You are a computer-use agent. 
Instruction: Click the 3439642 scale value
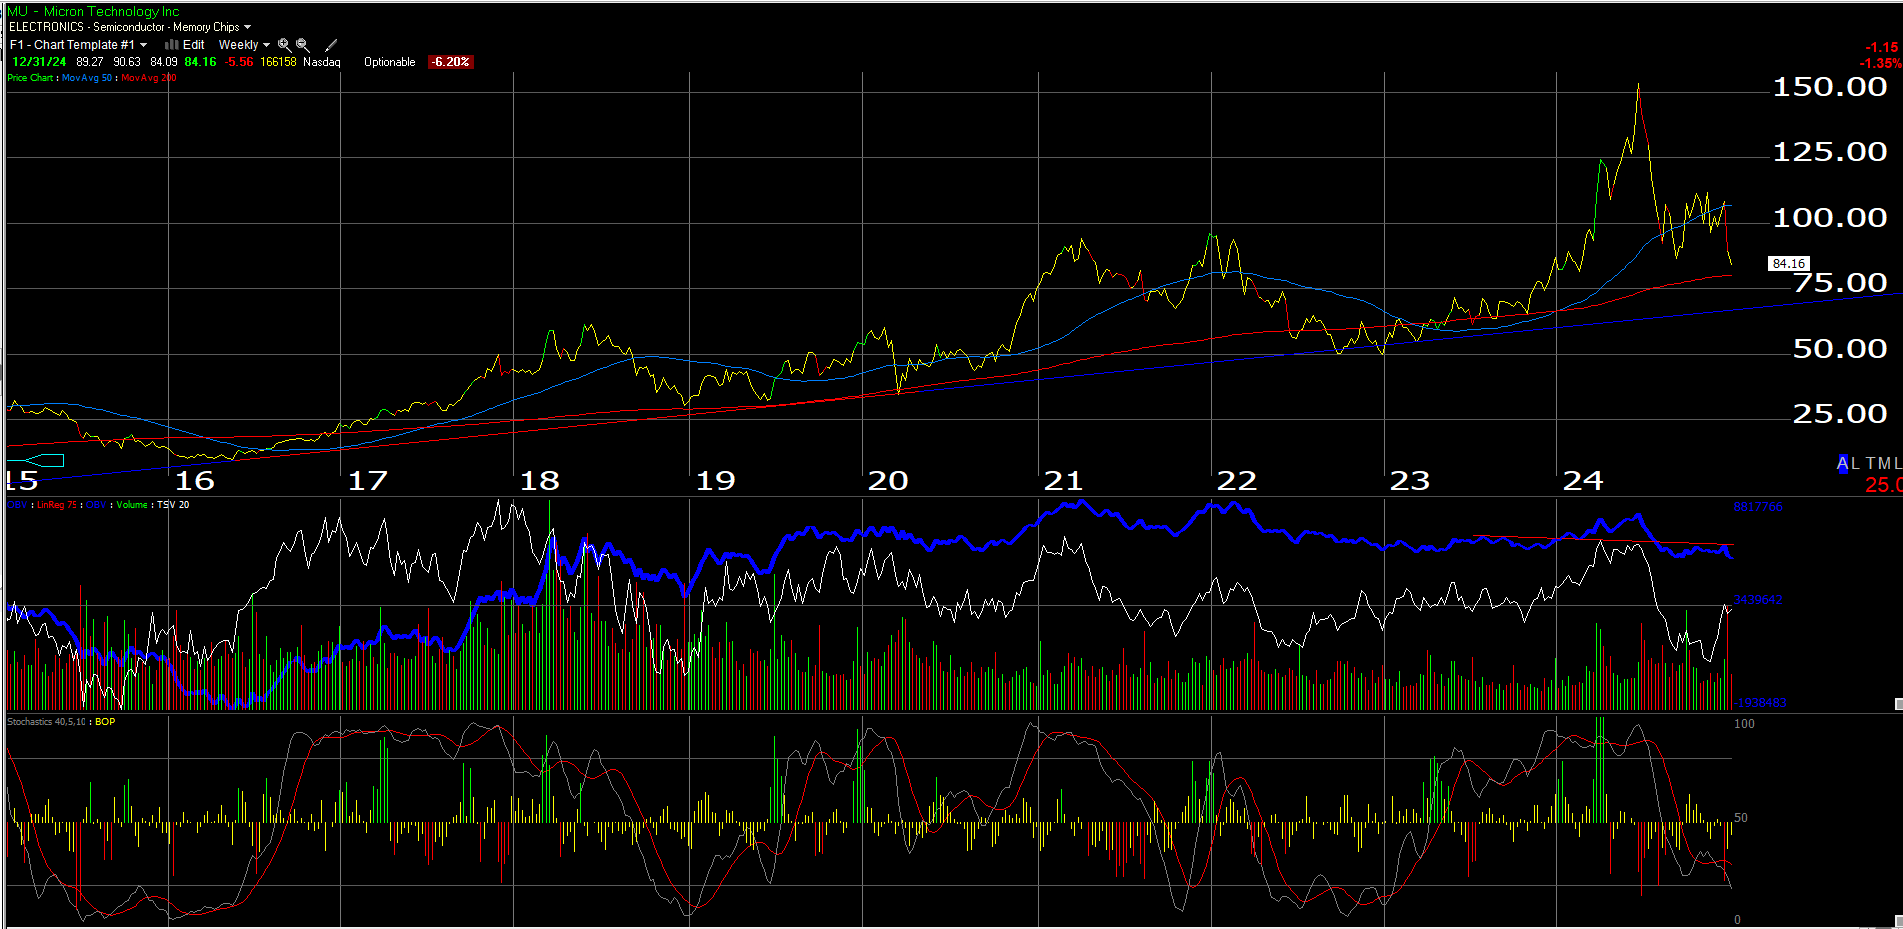click(x=1758, y=600)
